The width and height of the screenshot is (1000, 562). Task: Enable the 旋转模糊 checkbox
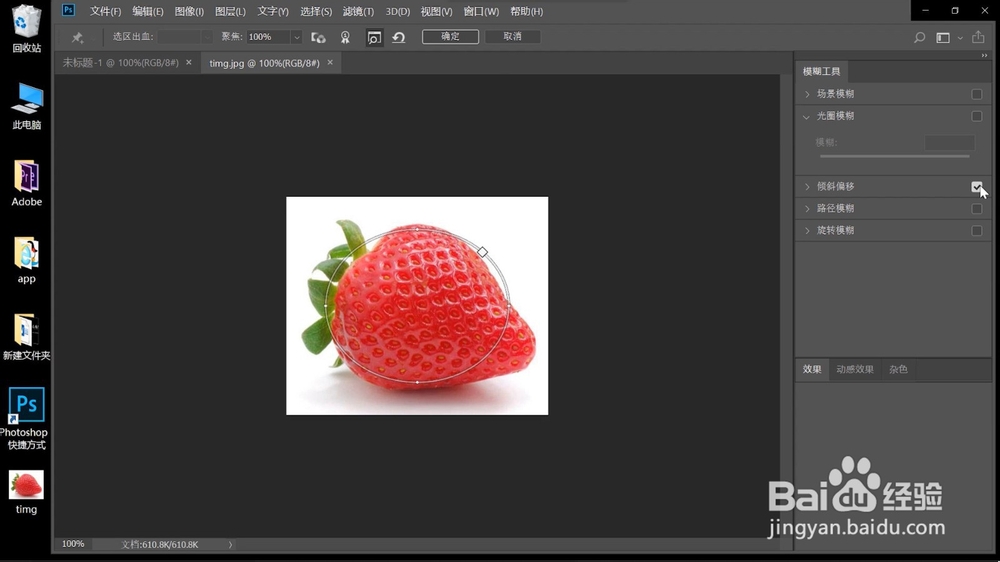pyautogui.click(x=976, y=230)
